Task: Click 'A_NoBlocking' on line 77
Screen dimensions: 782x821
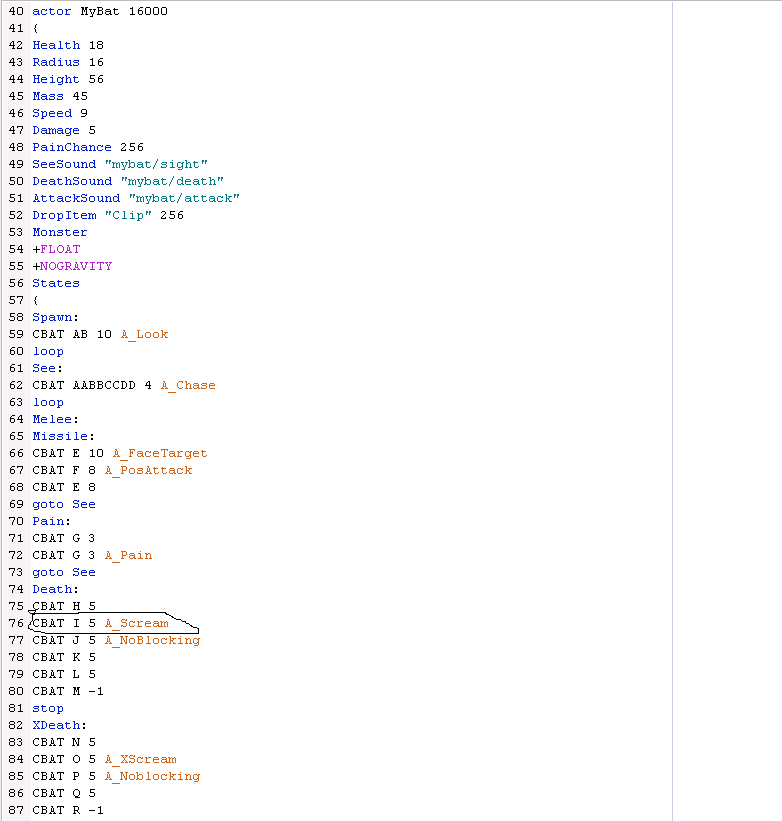Action: (152, 641)
